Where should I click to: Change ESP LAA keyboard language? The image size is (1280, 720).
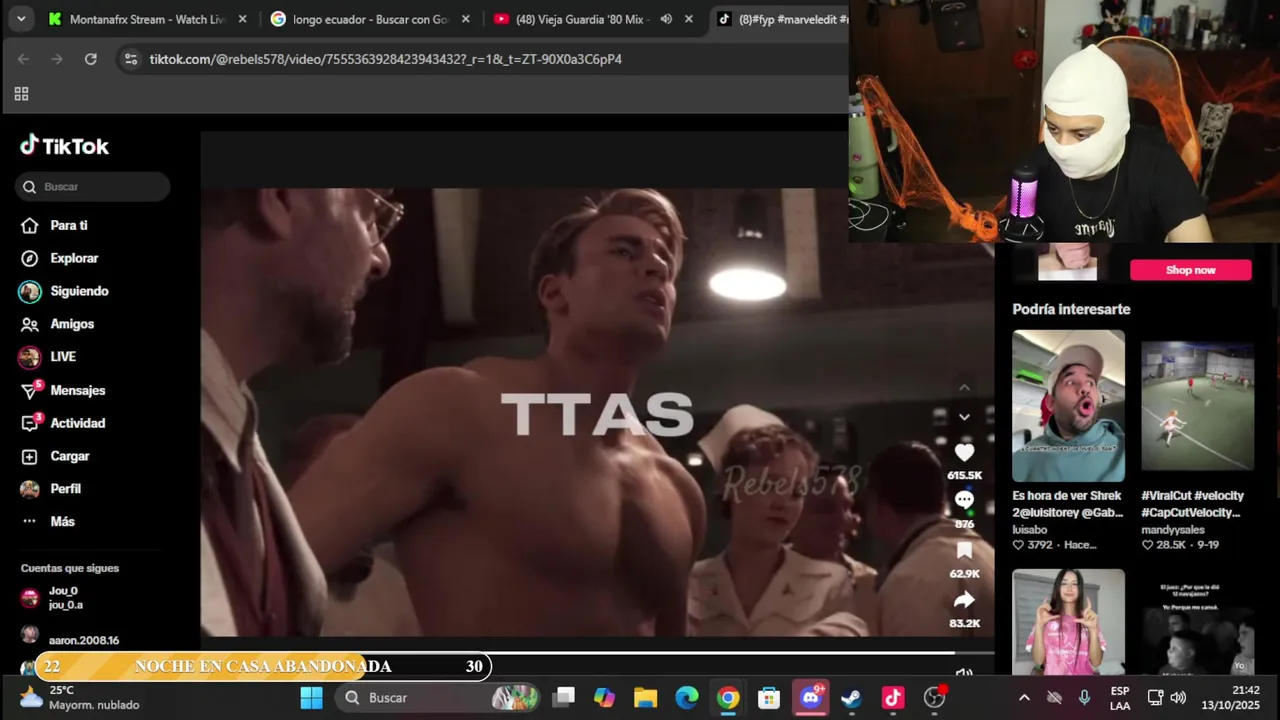tap(1120, 698)
